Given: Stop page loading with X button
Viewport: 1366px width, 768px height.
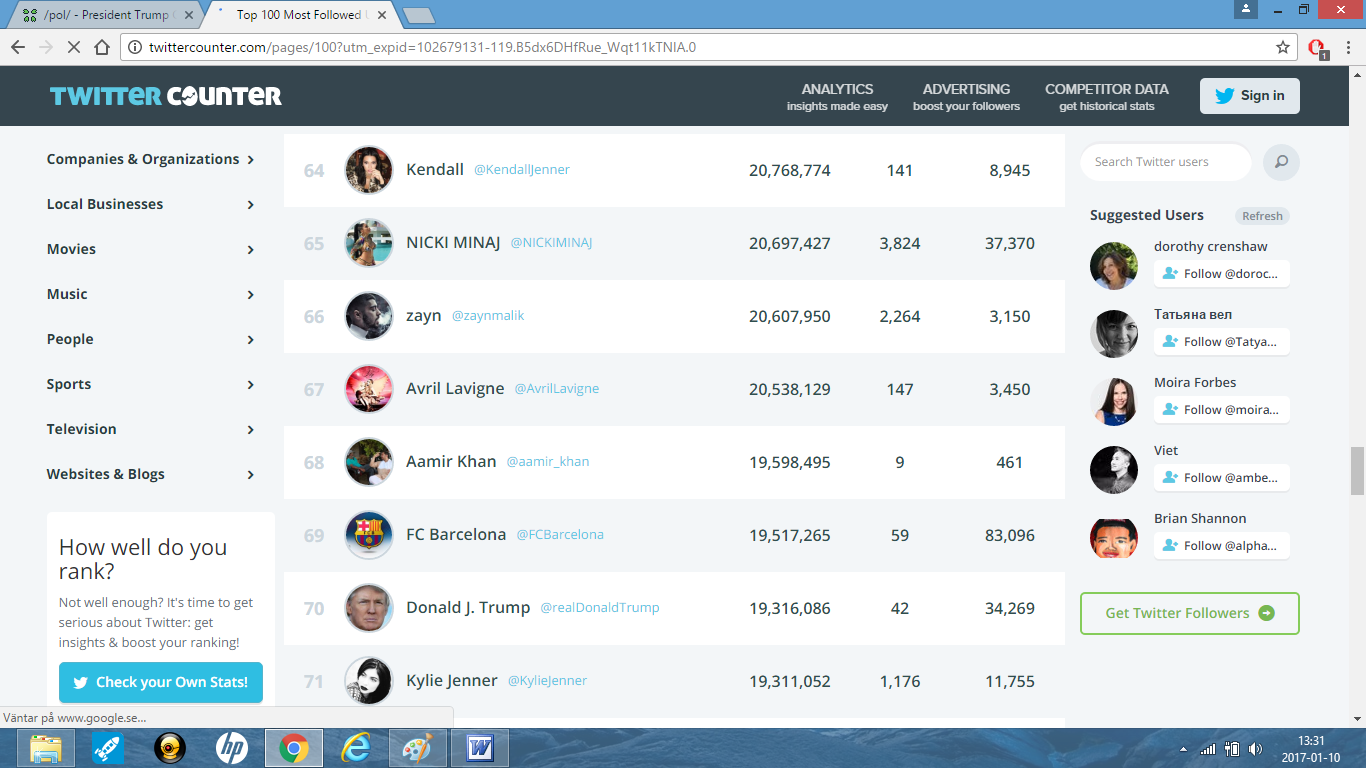Looking at the screenshot, I should tap(74, 47).
